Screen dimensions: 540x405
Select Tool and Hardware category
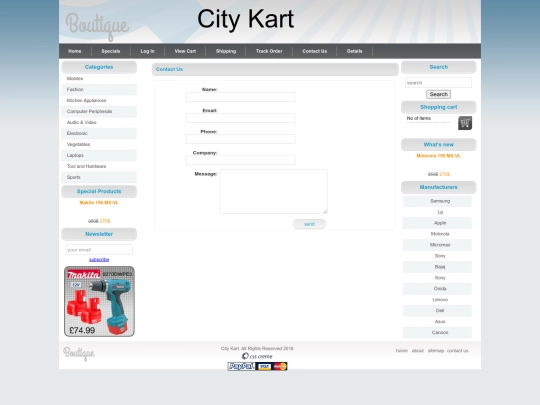(99, 166)
